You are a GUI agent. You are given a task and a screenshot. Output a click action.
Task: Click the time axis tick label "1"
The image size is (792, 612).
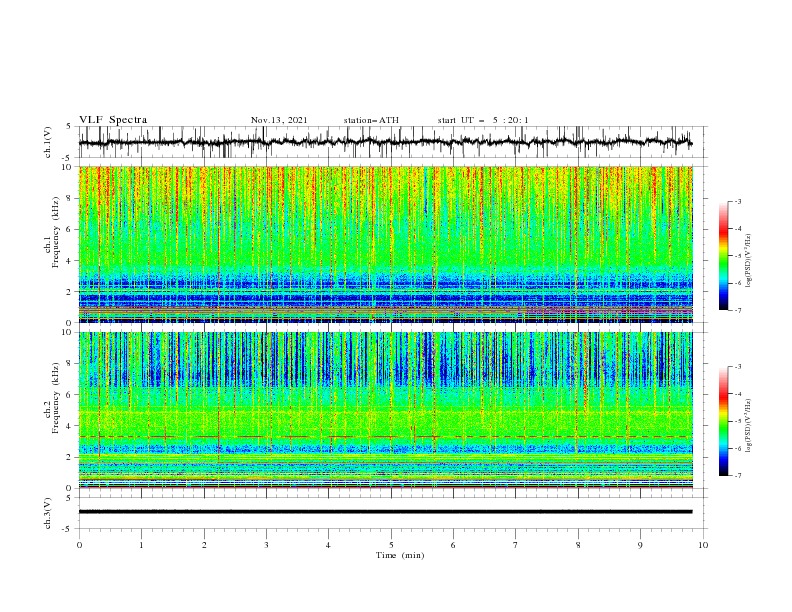click(141, 545)
